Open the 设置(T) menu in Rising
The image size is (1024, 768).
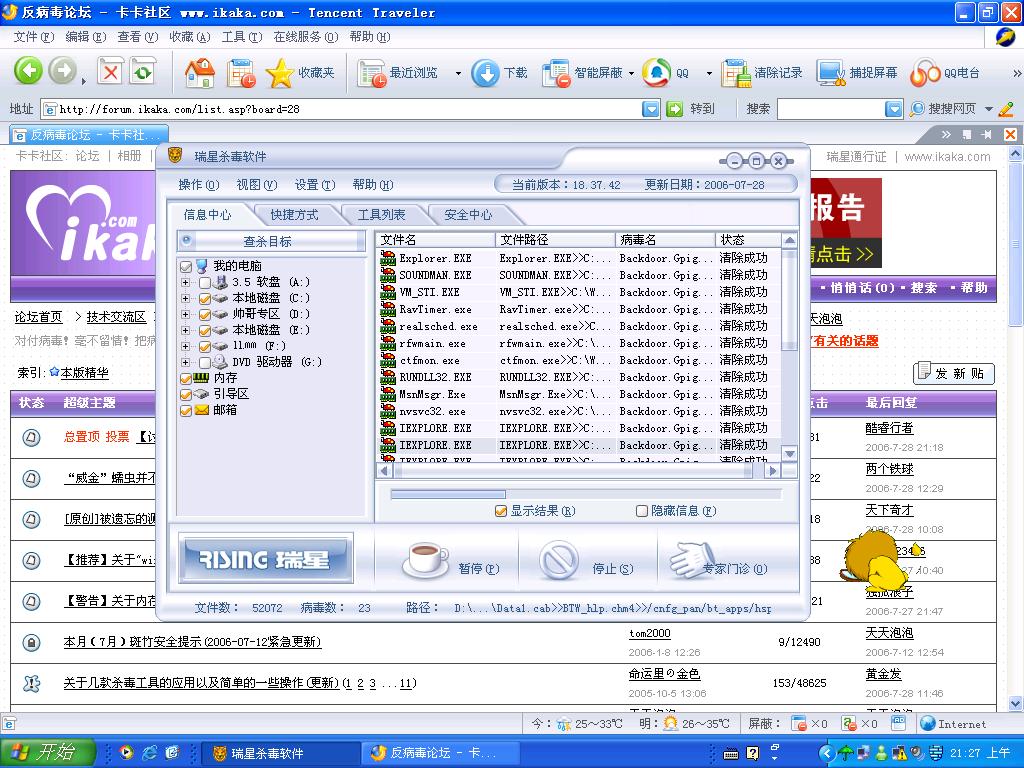(x=315, y=185)
